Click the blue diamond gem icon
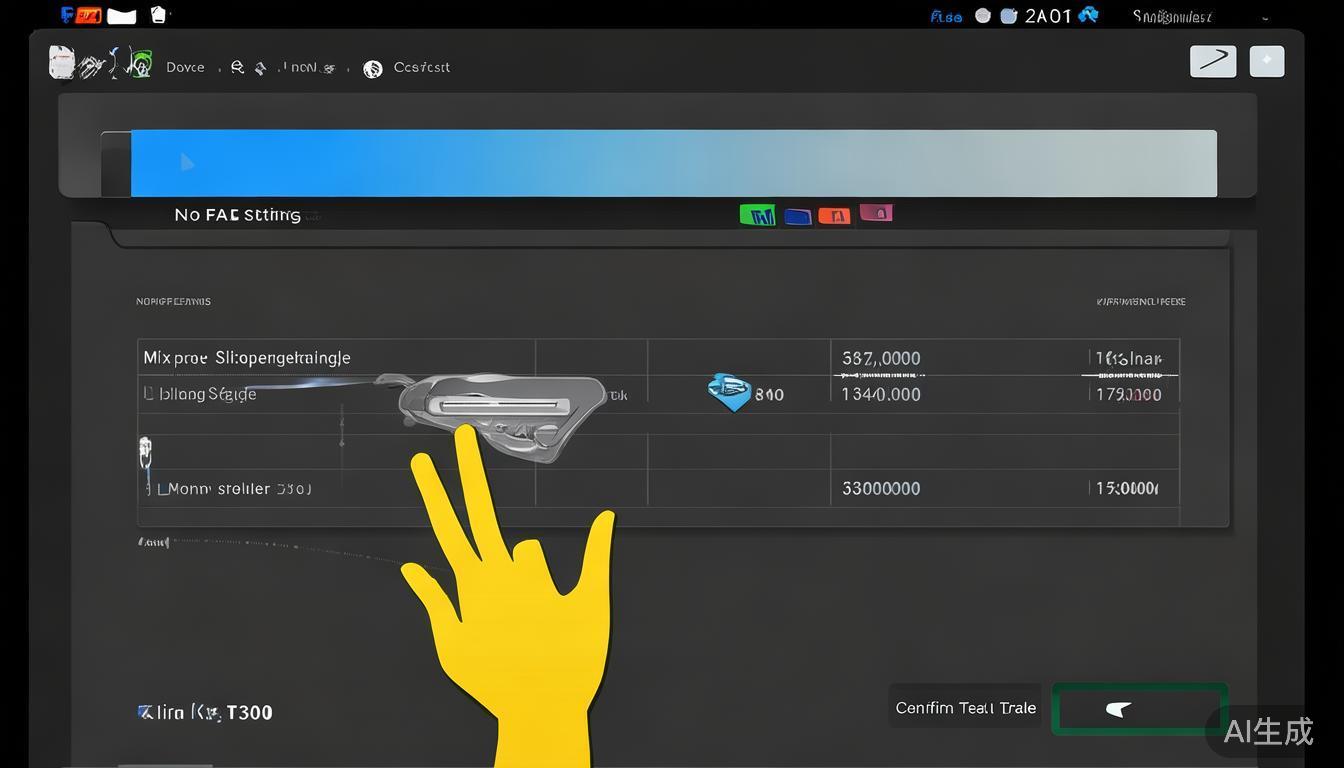The width and height of the screenshot is (1344, 768). tap(729, 391)
